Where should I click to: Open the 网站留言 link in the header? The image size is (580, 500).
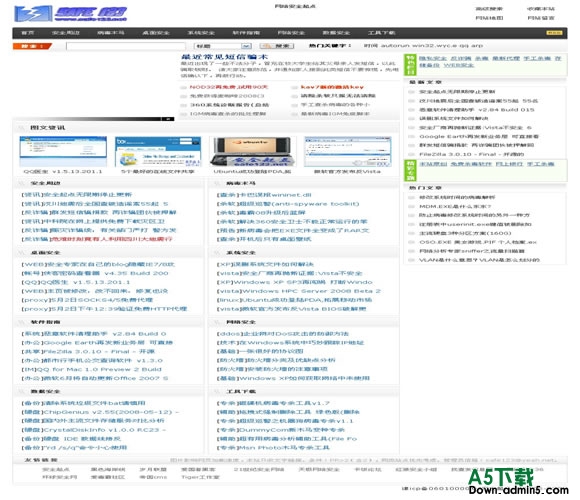541,18
